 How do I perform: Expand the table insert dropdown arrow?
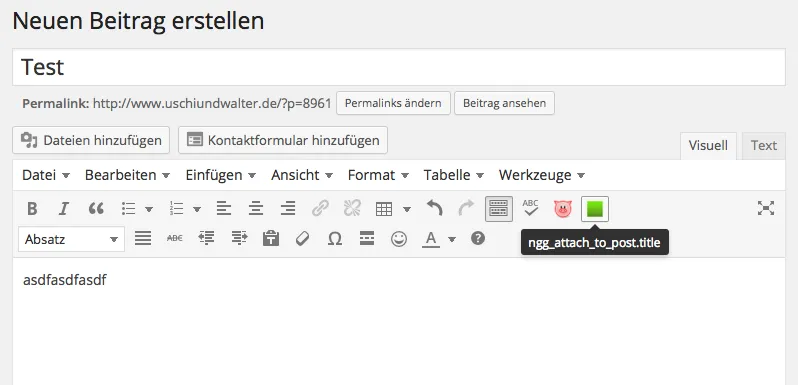407,209
